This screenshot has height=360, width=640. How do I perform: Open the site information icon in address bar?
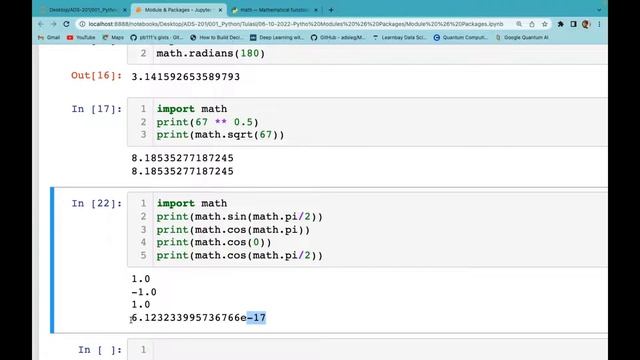coord(82,24)
